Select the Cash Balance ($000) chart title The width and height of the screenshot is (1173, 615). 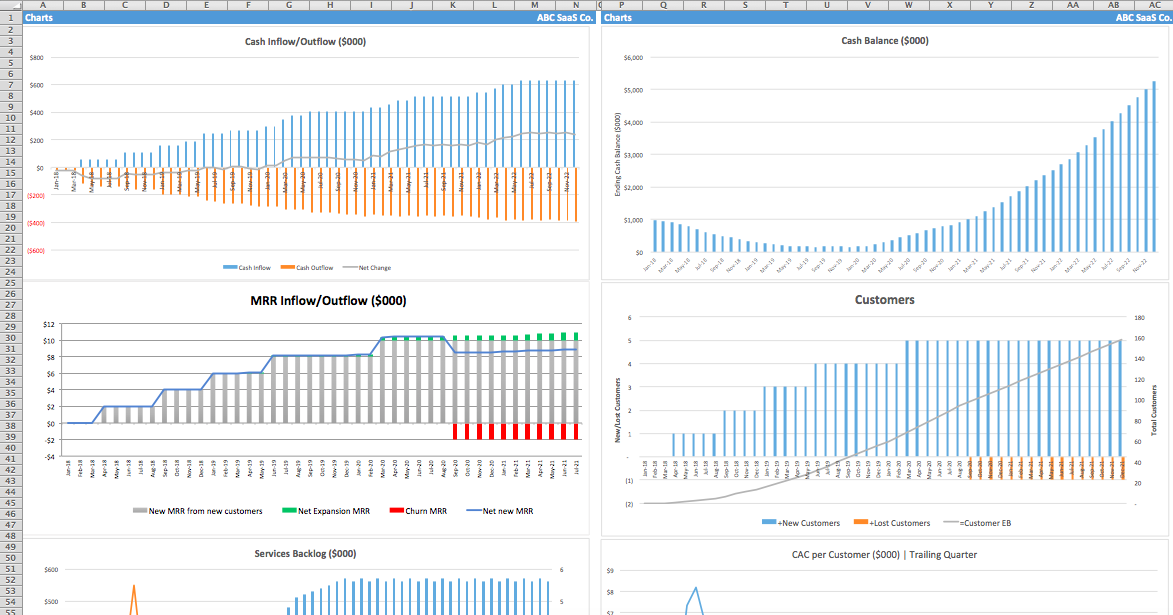coord(885,40)
